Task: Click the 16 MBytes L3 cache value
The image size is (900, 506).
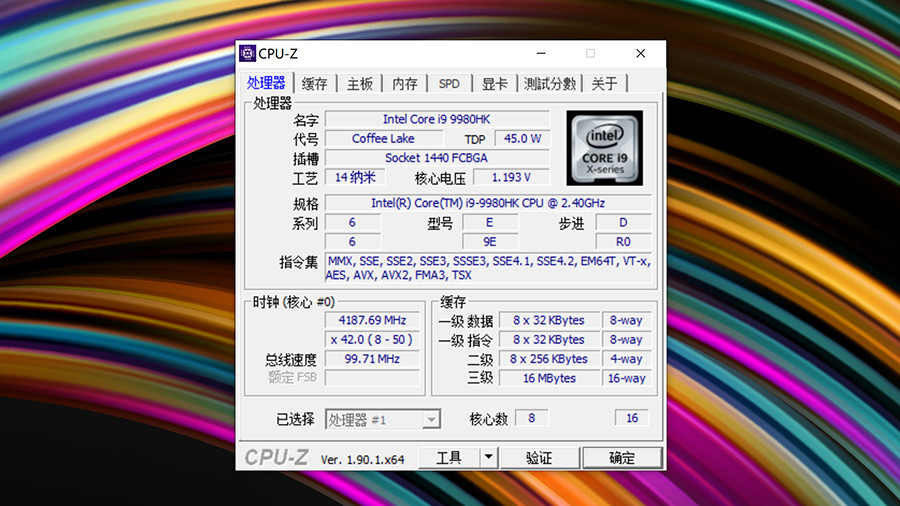Action: coord(549,379)
